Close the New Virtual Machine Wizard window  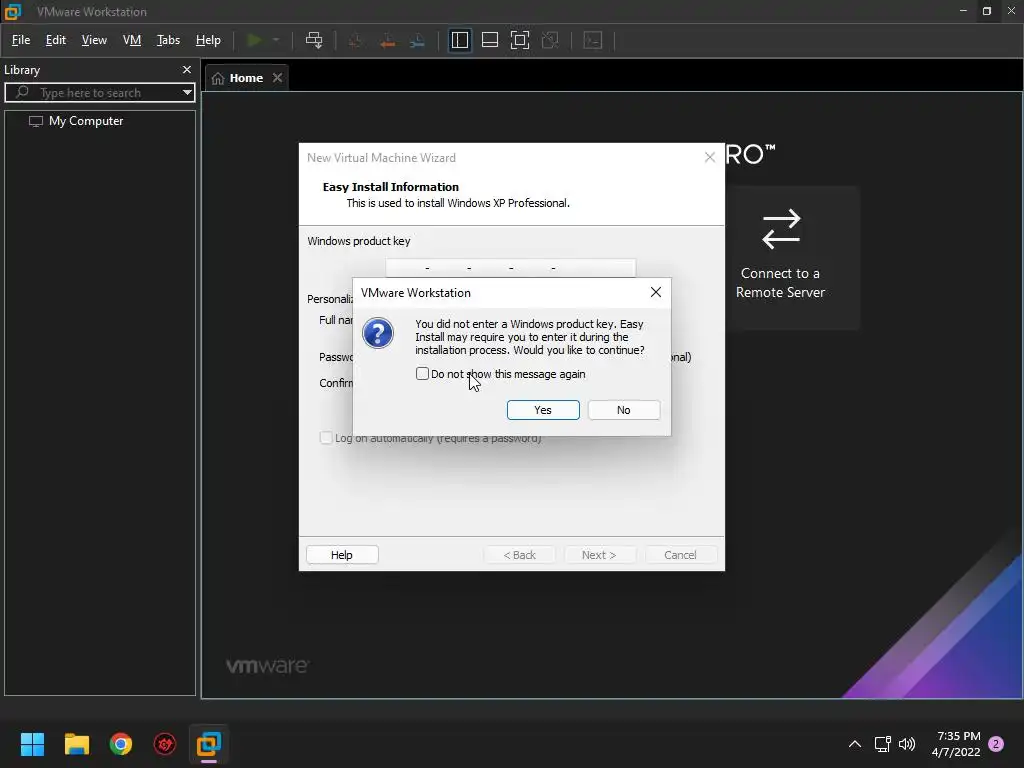pyautogui.click(x=710, y=157)
